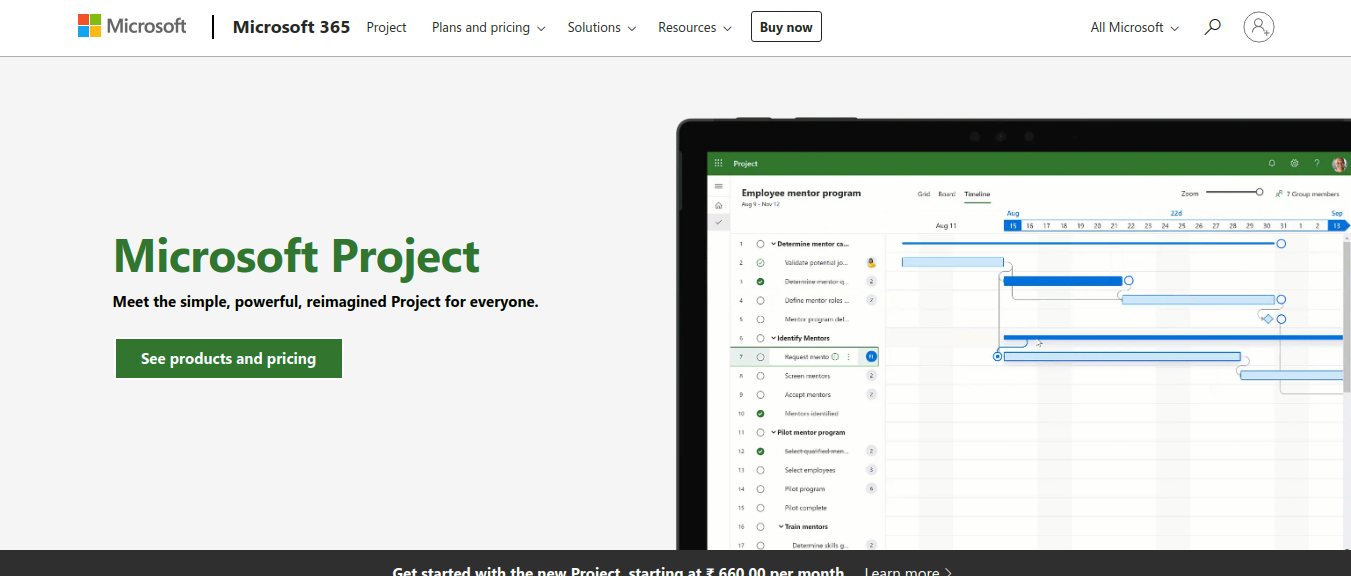Click Mentor program defined task name

point(817,319)
